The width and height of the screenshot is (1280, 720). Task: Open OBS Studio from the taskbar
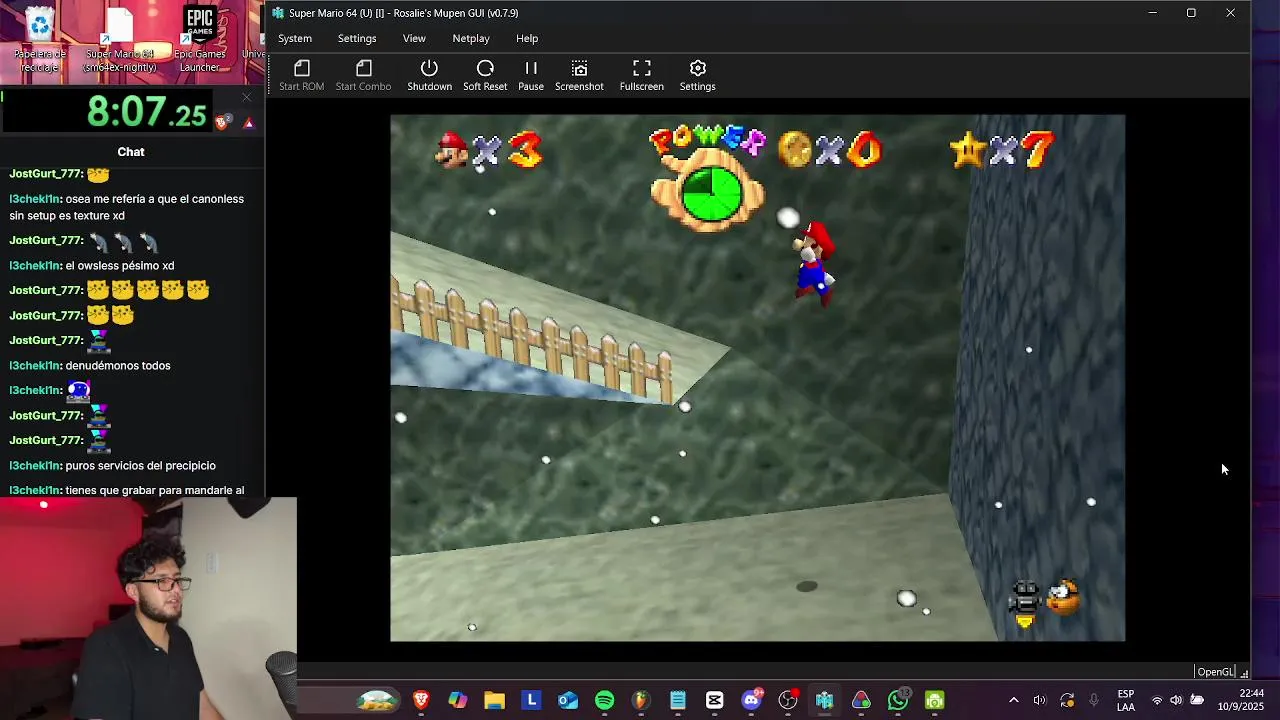(x=788, y=700)
